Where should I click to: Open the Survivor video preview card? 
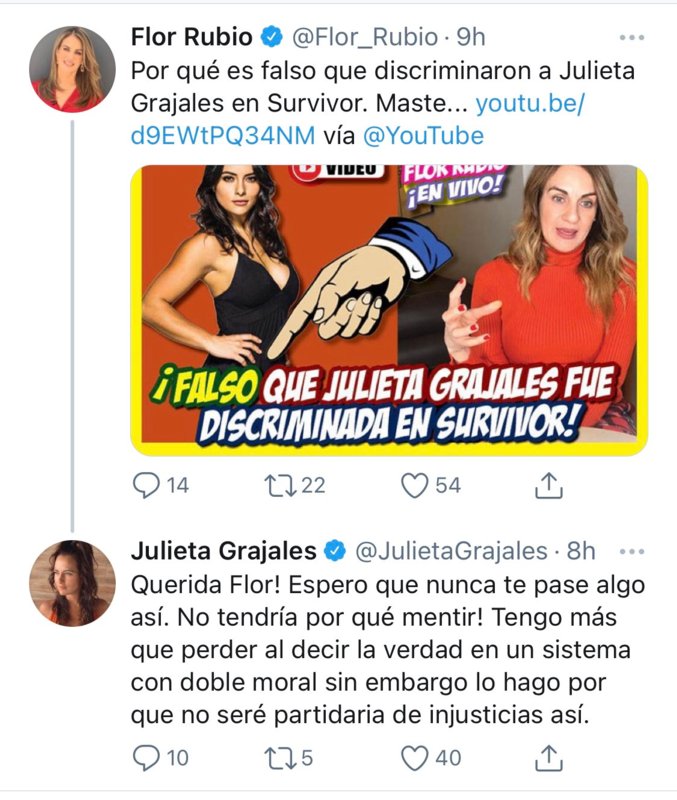[x=389, y=310]
